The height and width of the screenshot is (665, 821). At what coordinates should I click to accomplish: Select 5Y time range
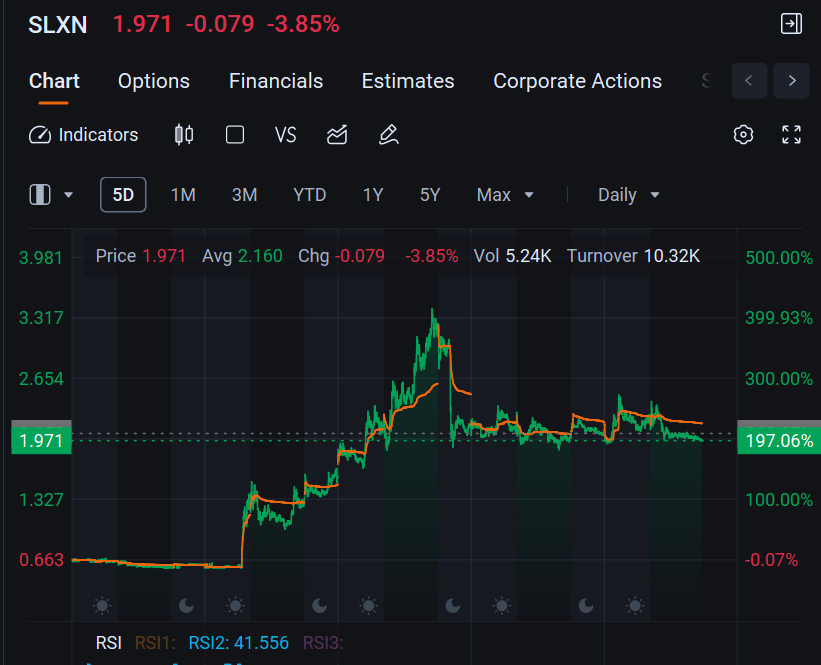click(x=430, y=195)
